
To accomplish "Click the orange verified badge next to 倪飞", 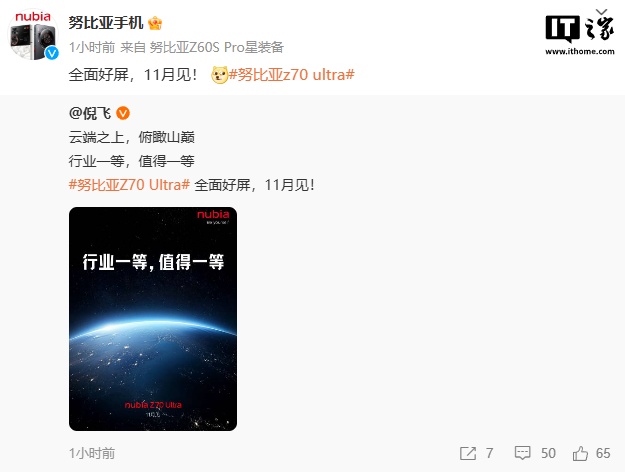I will [123, 113].
